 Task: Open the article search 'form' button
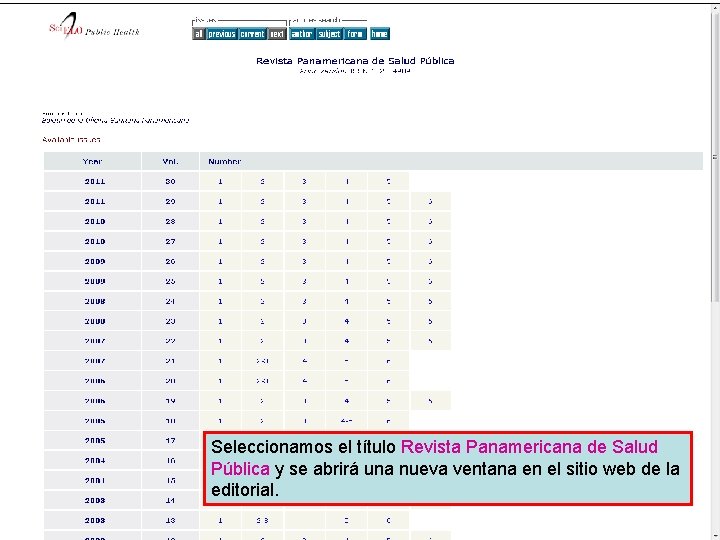coord(355,34)
